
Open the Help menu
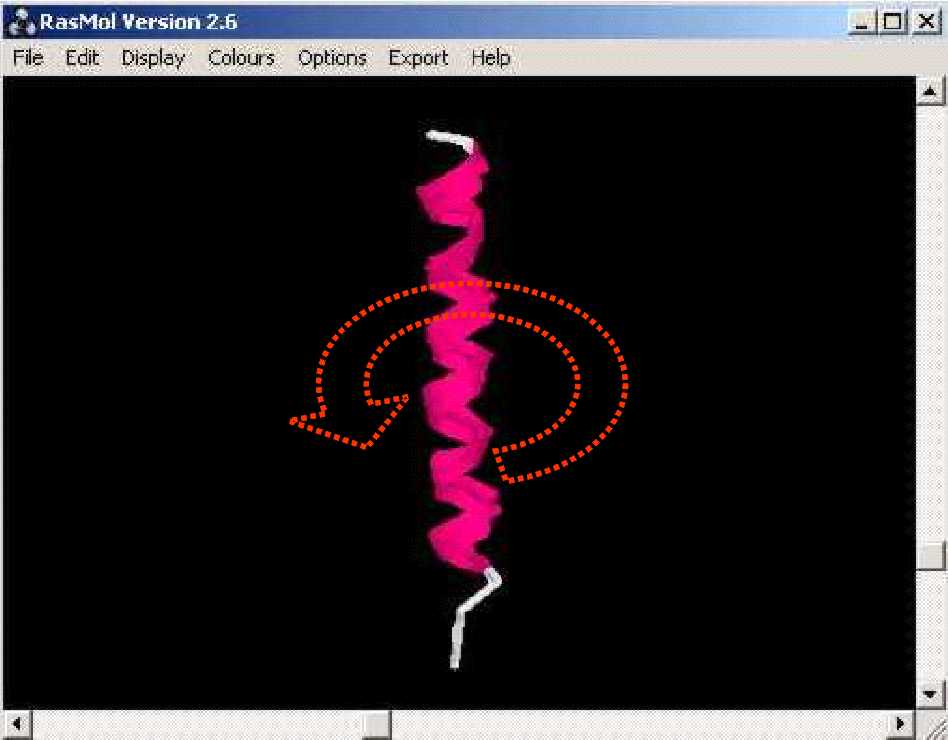point(491,59)
